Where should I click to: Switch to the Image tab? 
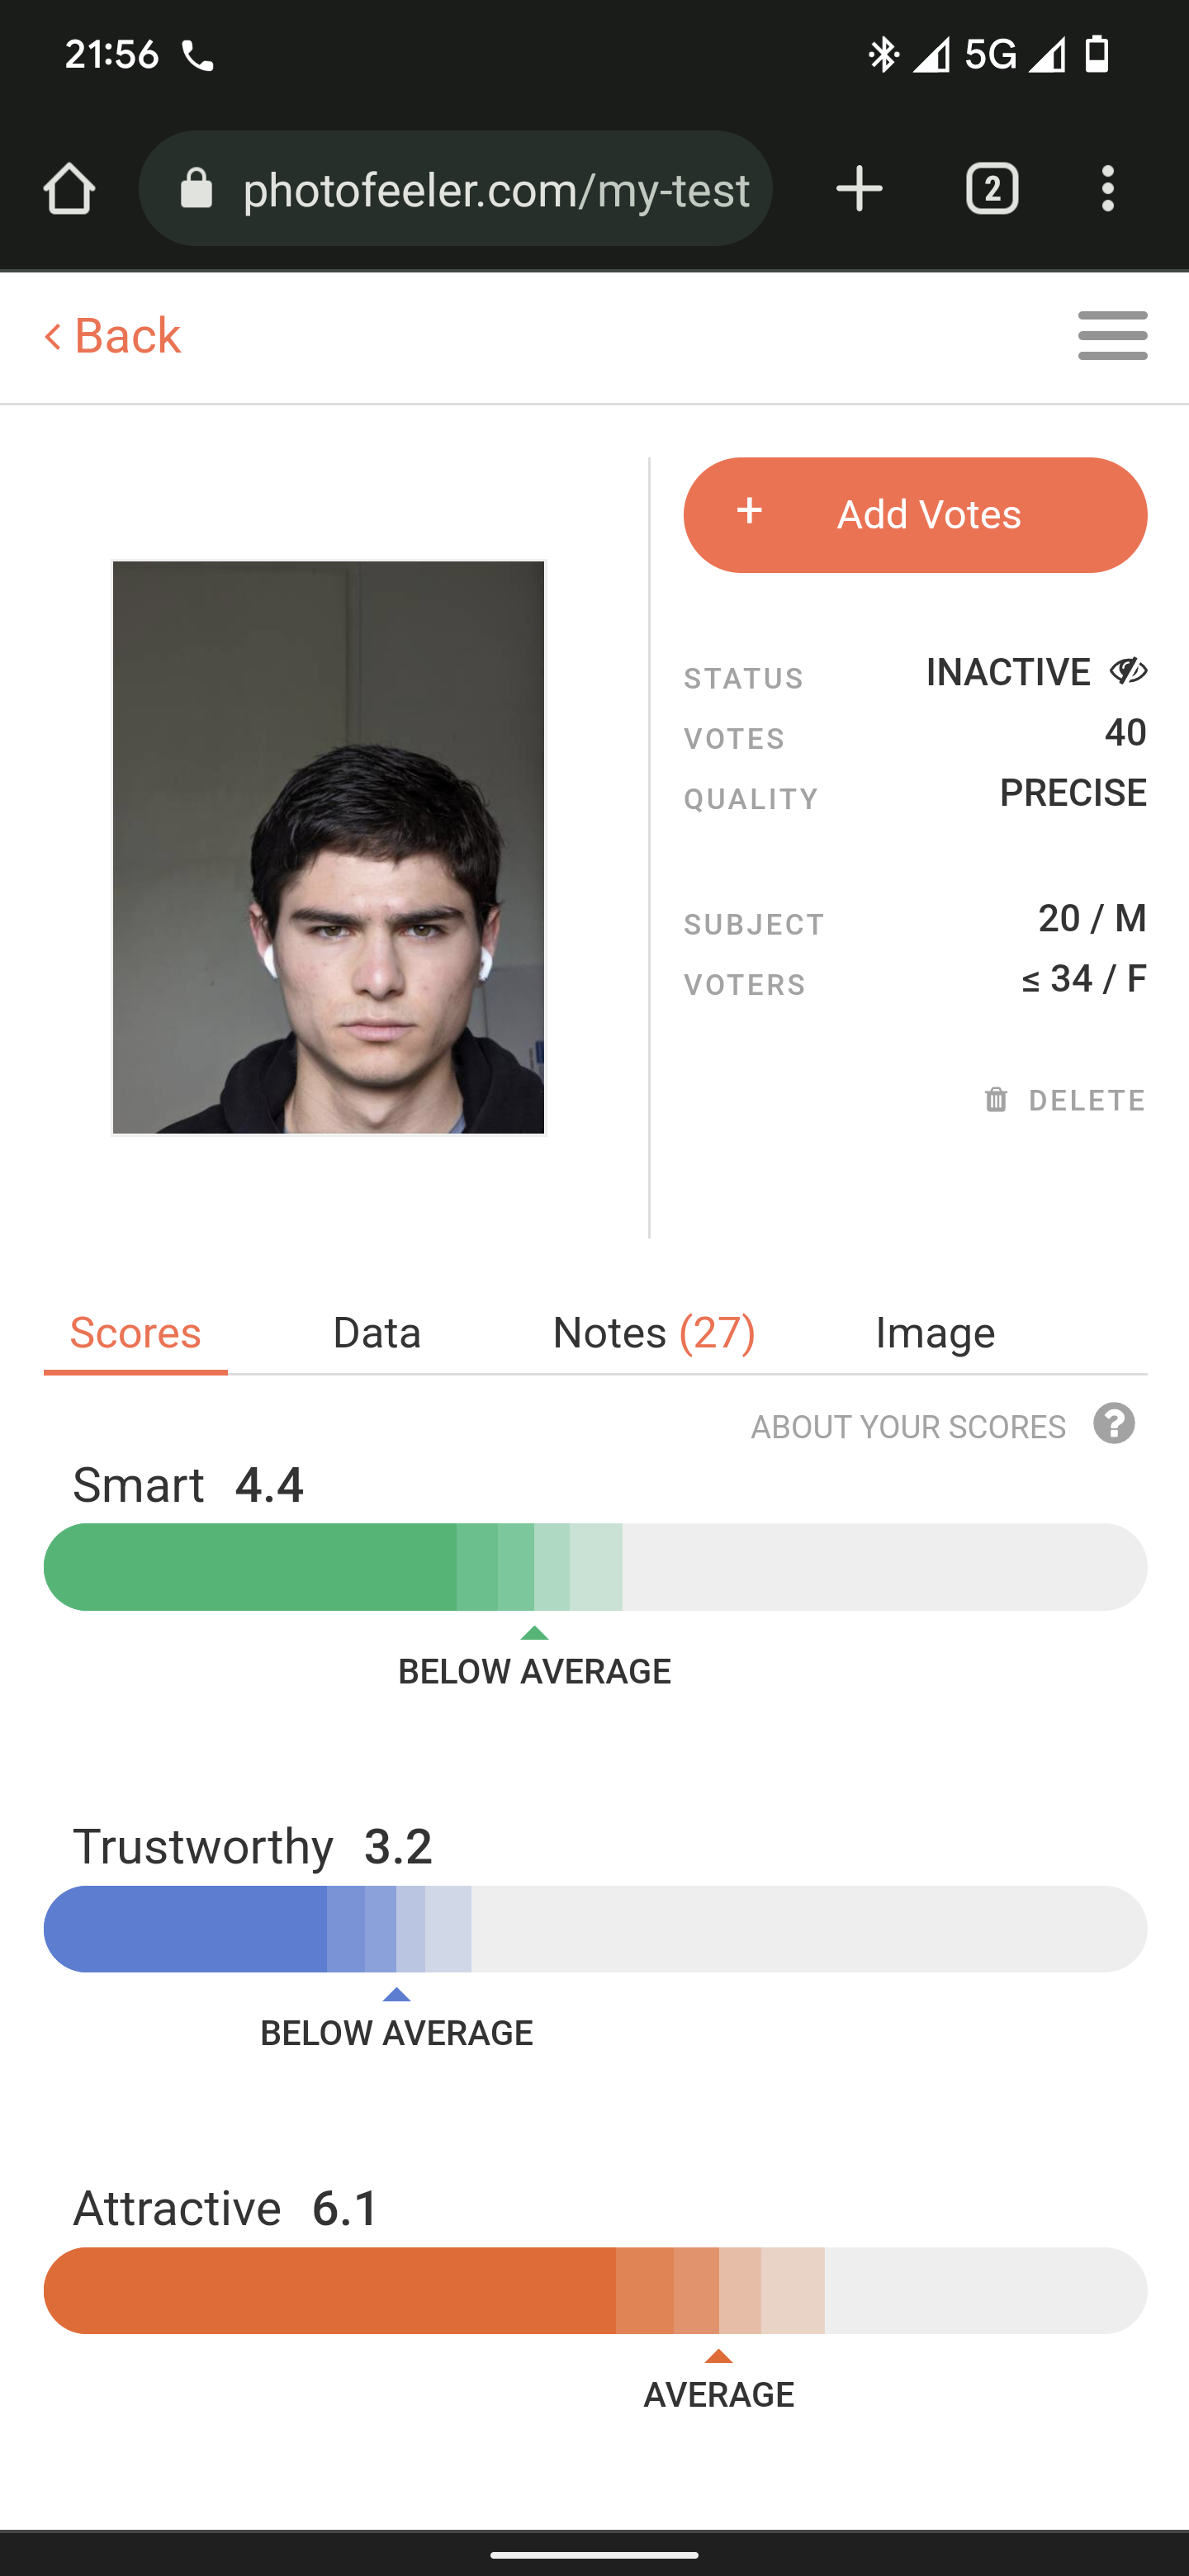point(935,1333)
